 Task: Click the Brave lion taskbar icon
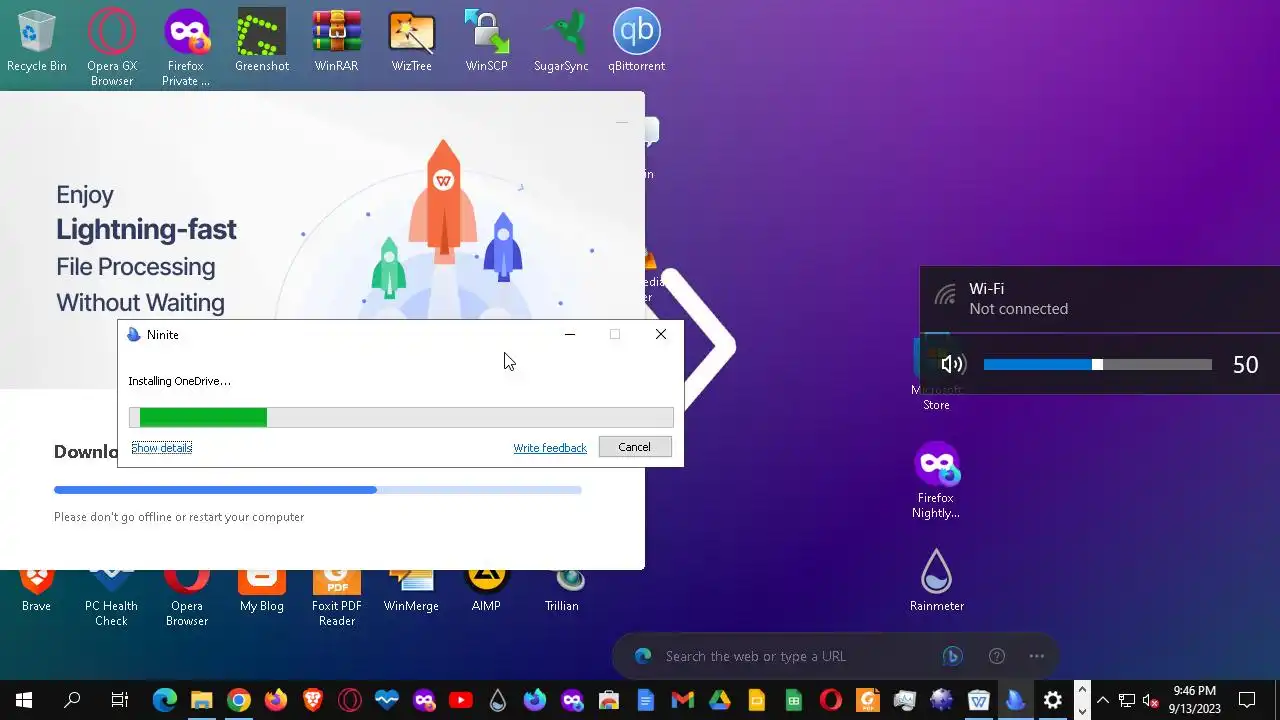tap(313, 700)
